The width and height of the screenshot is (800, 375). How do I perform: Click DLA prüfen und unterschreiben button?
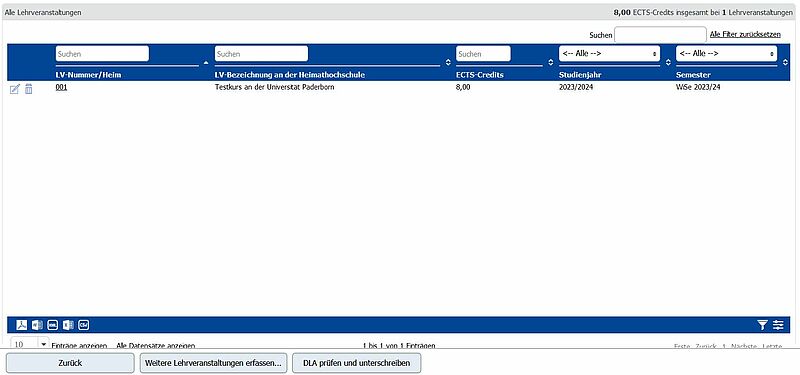[x=357, y=363]
